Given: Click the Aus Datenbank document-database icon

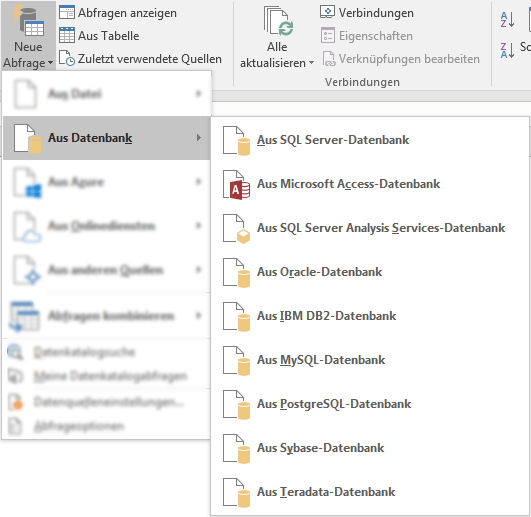Looking at the screenshot, I should pyautogui.click(x=27, y=138).
